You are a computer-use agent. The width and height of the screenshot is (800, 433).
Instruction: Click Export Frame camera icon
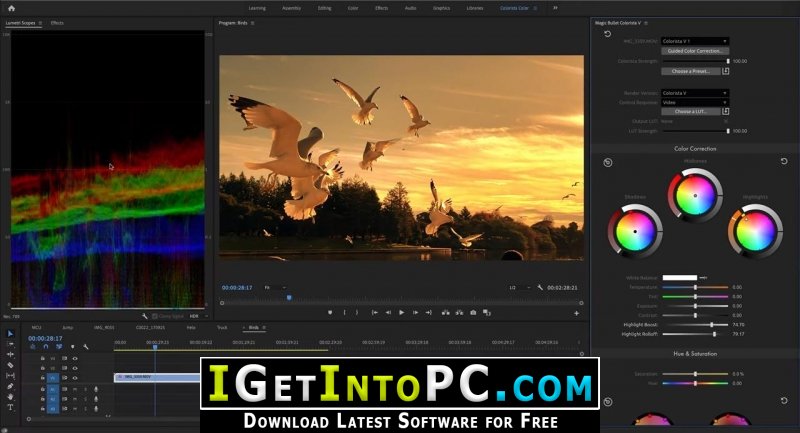[x=473, y=313]
